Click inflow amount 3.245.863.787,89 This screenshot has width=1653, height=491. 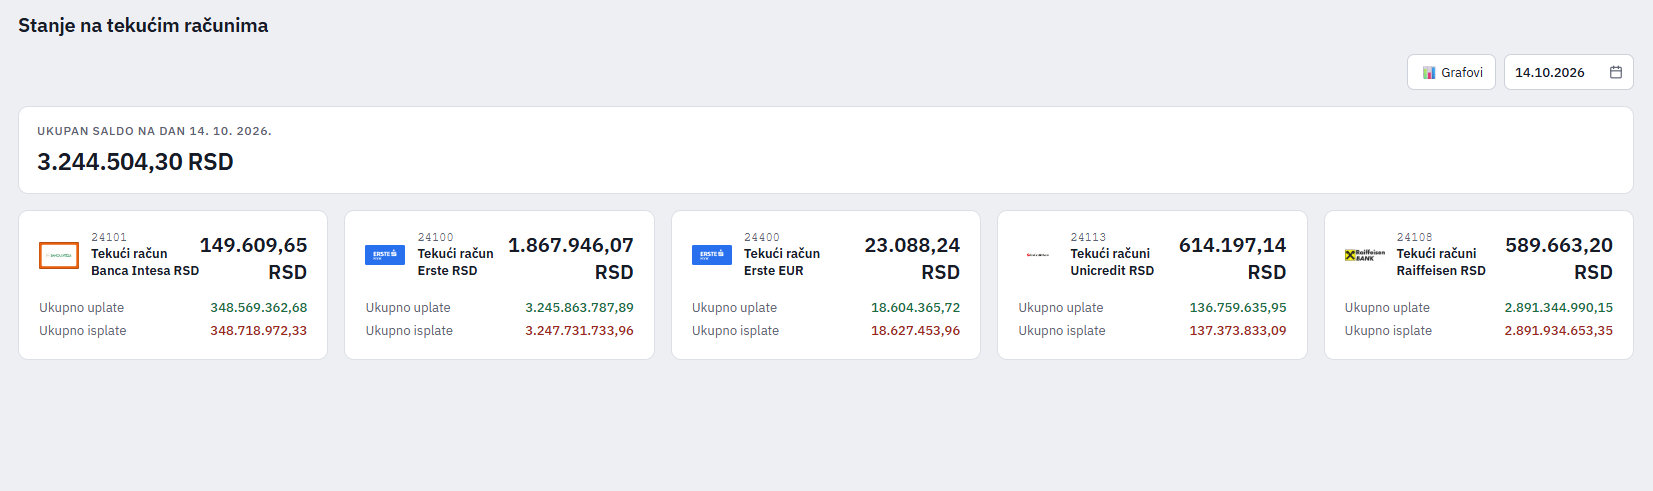pos(580,308)
